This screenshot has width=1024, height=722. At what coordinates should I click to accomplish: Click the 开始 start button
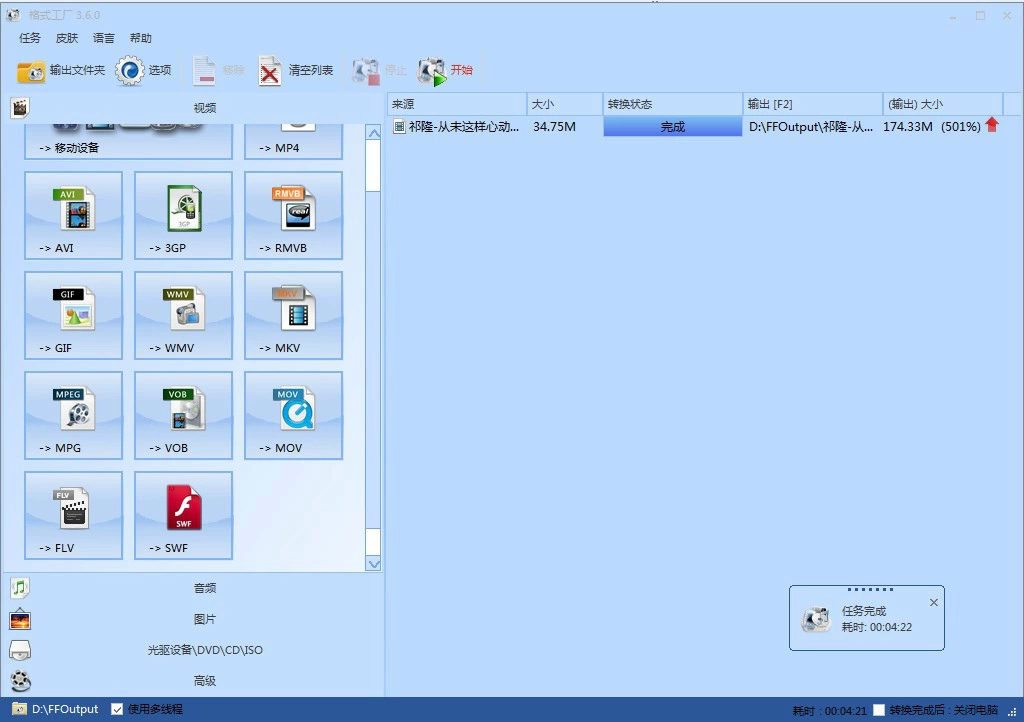pos(446,71)
